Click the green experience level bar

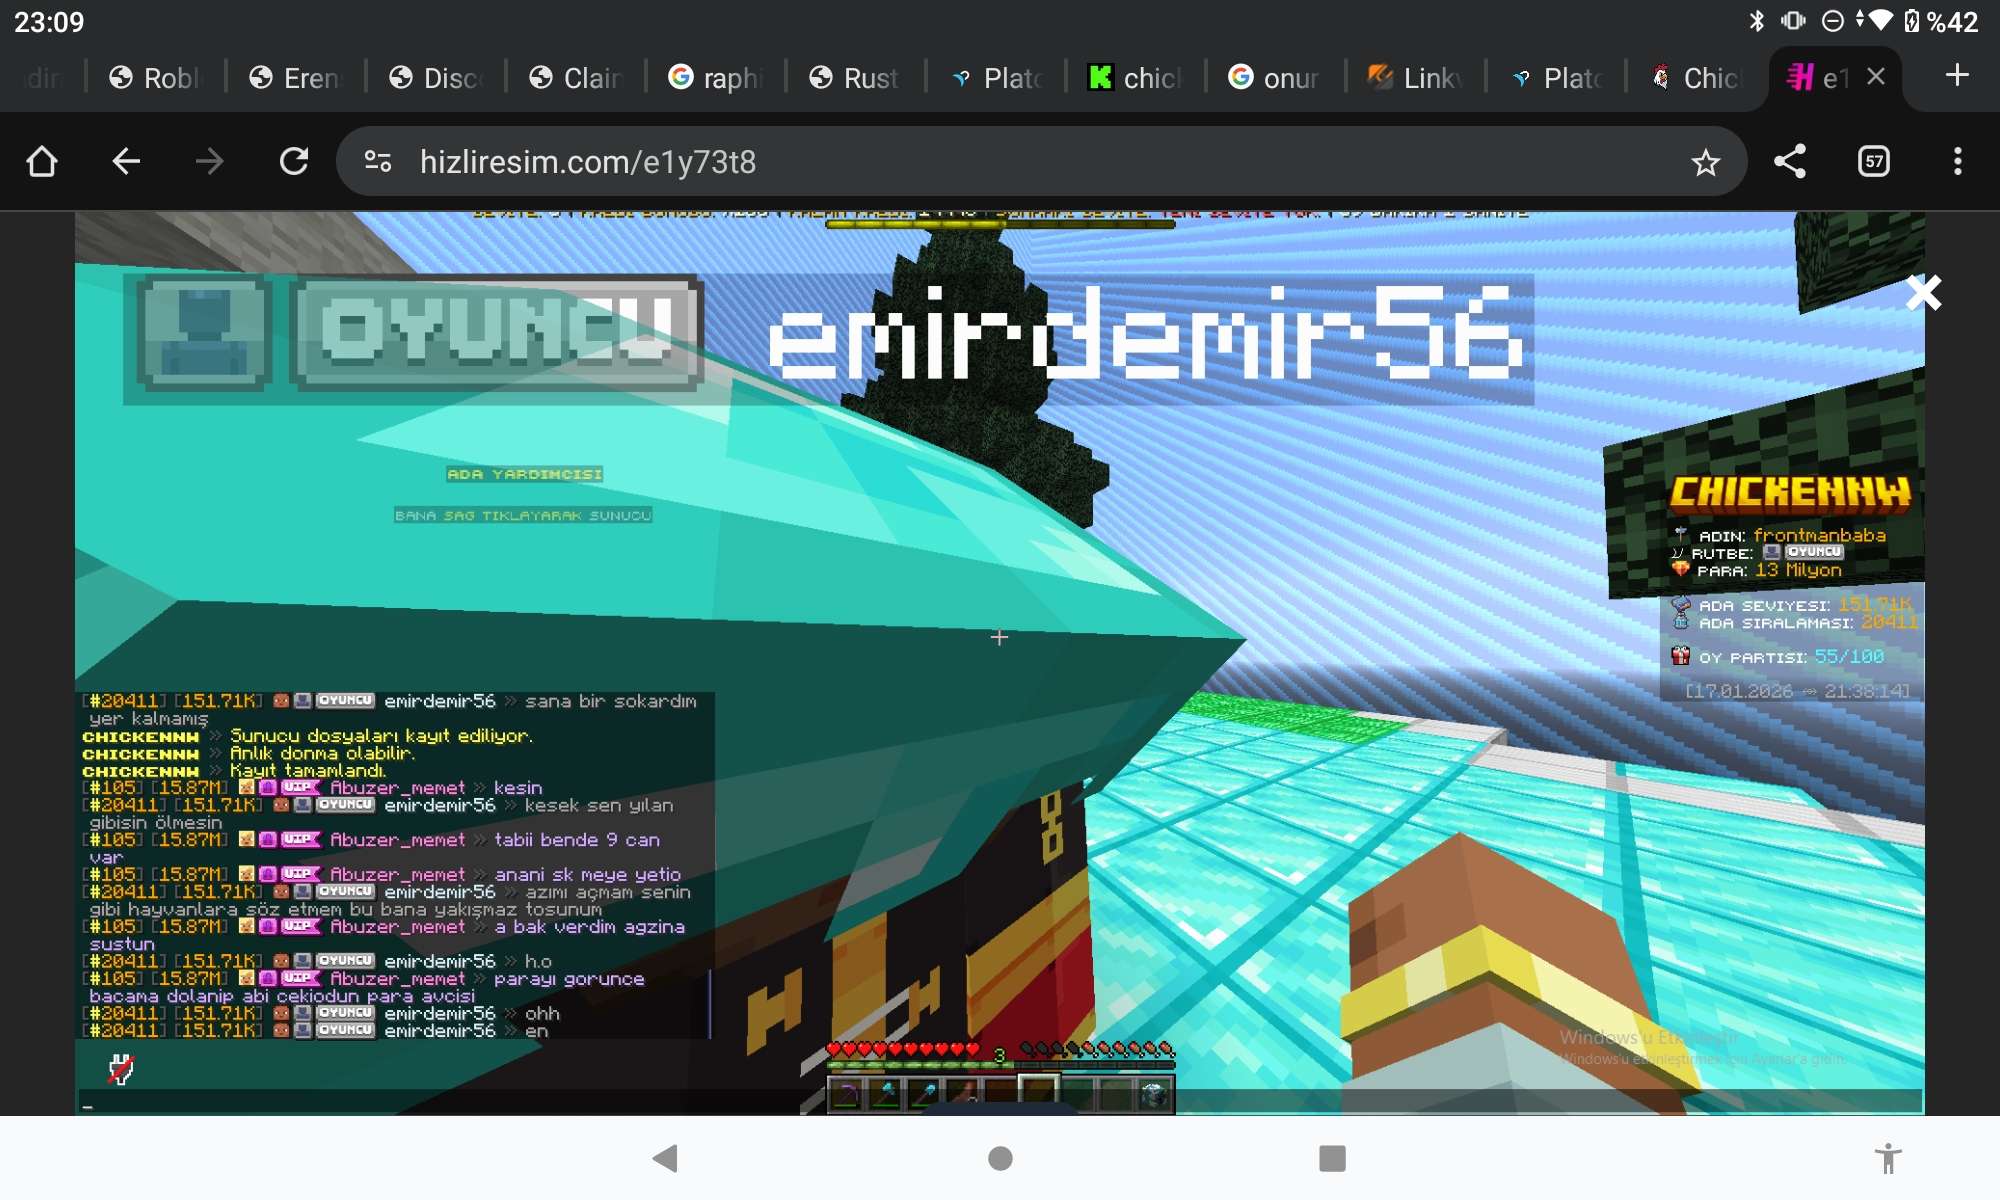1000,1066
